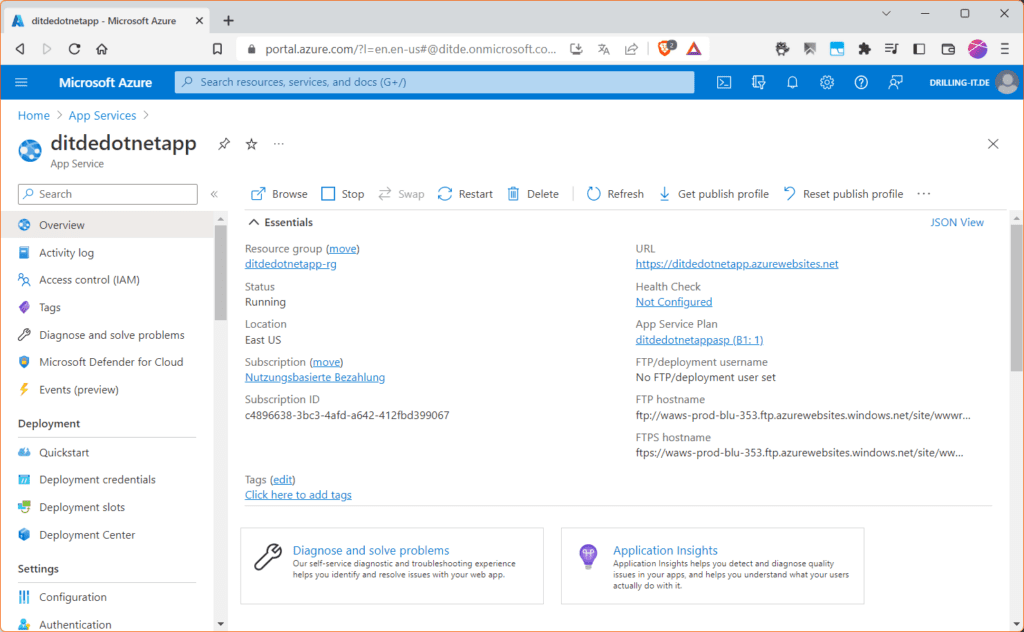This screenshot has height=632, width=1024.
Task: Open the ditdedotnetapp.azurewebsites.net URL
Action: [737, 264]
